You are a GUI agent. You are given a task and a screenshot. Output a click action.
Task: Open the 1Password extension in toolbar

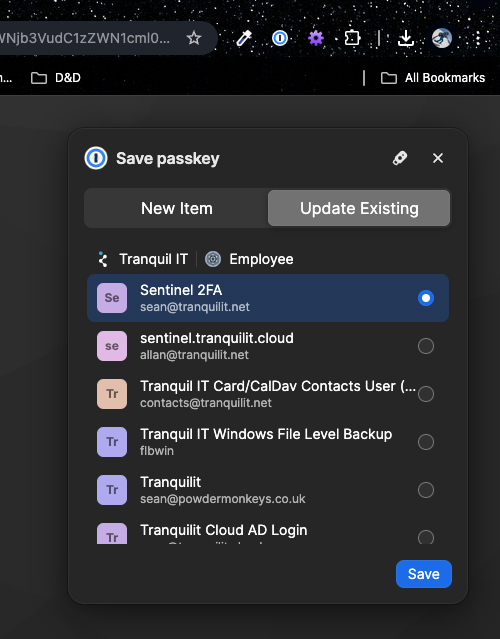[280, 38]
